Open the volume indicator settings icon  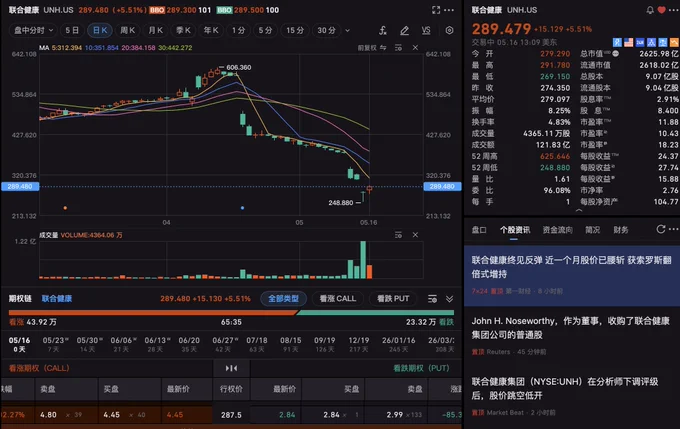399,235
